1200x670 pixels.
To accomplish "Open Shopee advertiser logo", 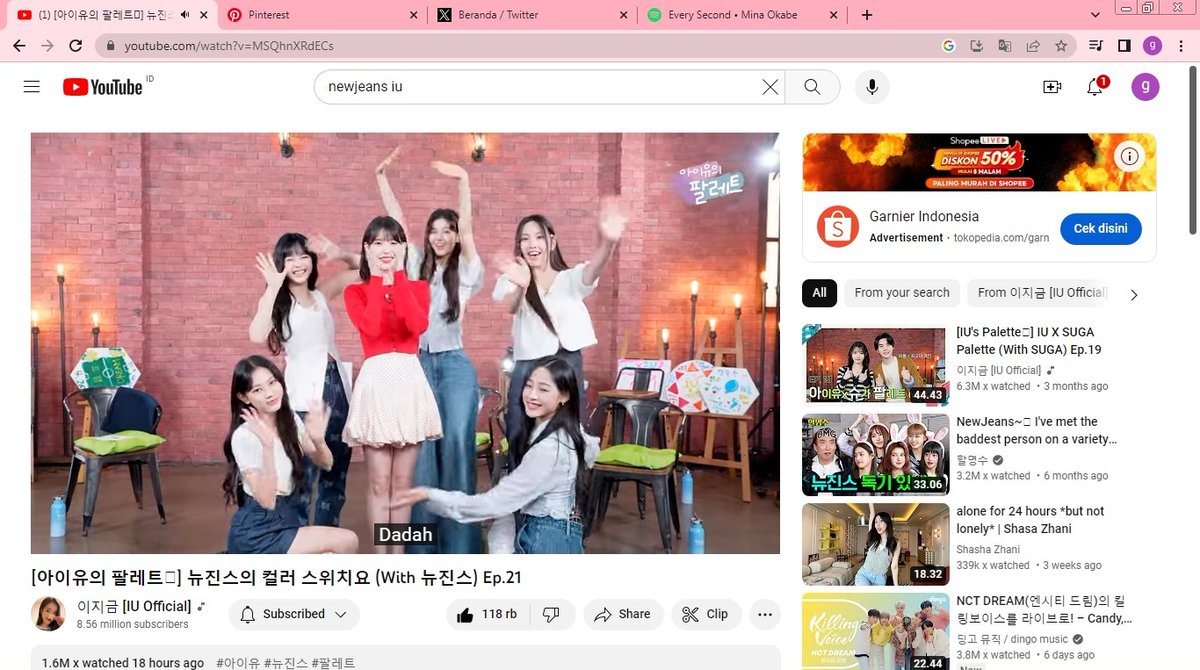I will (x=837, y=227).
